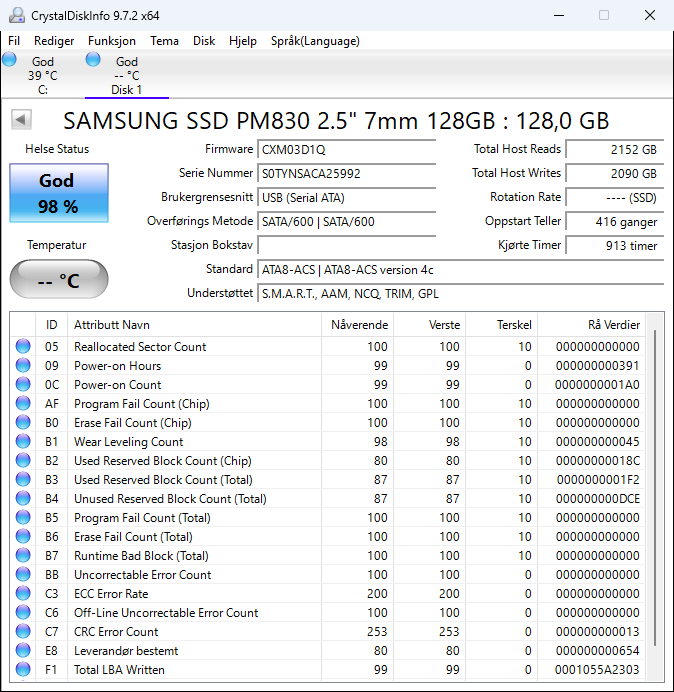Image resolution: width=674 pixels, height=692 pixels.
Task: Open the Fil menu
Action: click(x=14, y=41)
